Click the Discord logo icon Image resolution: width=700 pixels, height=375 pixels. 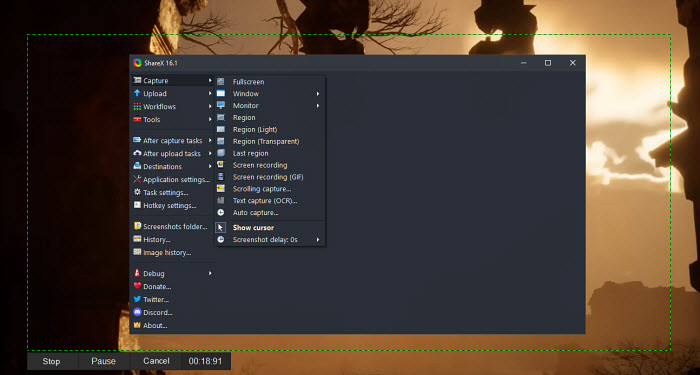pyautogui.click(x=137, y=312)
